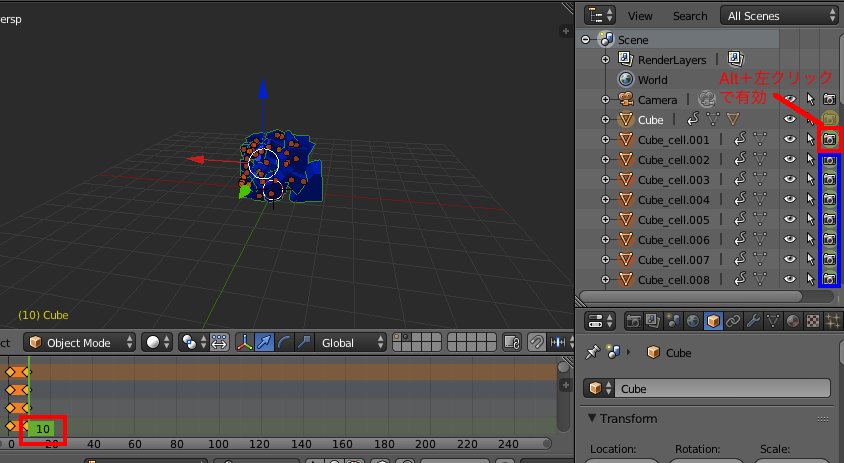Open the outliner Search menu

(690, 16)
